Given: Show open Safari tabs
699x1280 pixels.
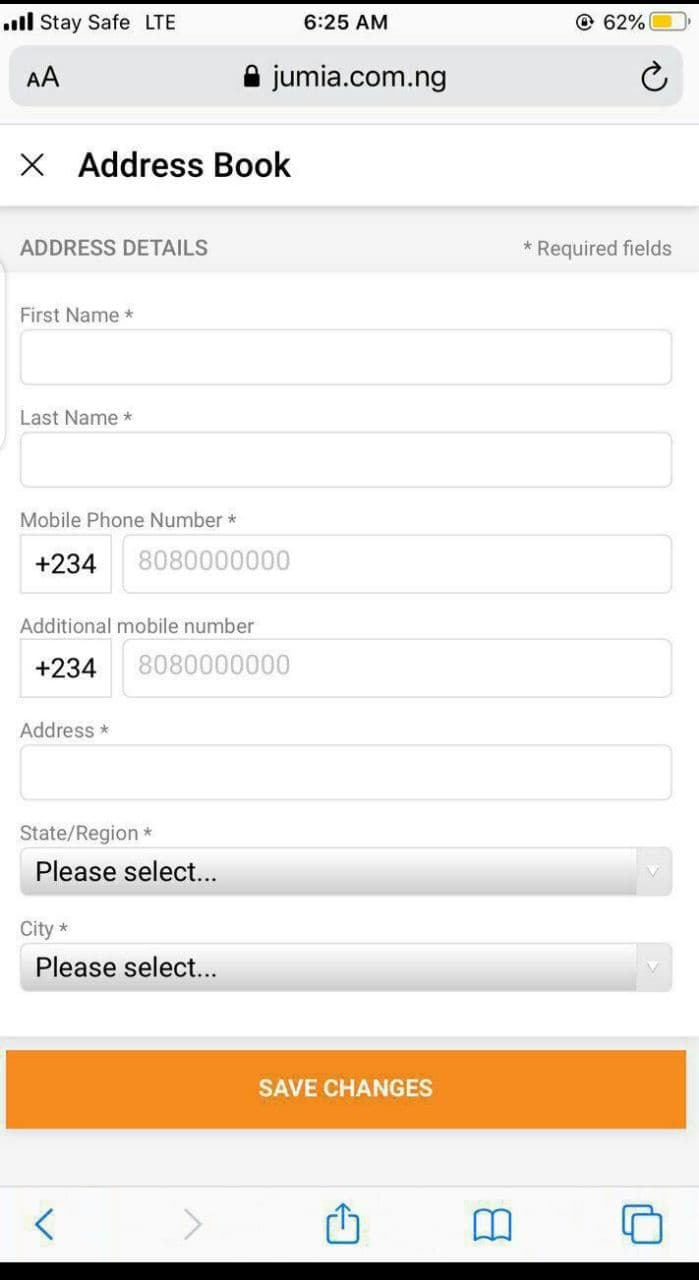Looking at the screenshot, I should [x=641, y=1223].
